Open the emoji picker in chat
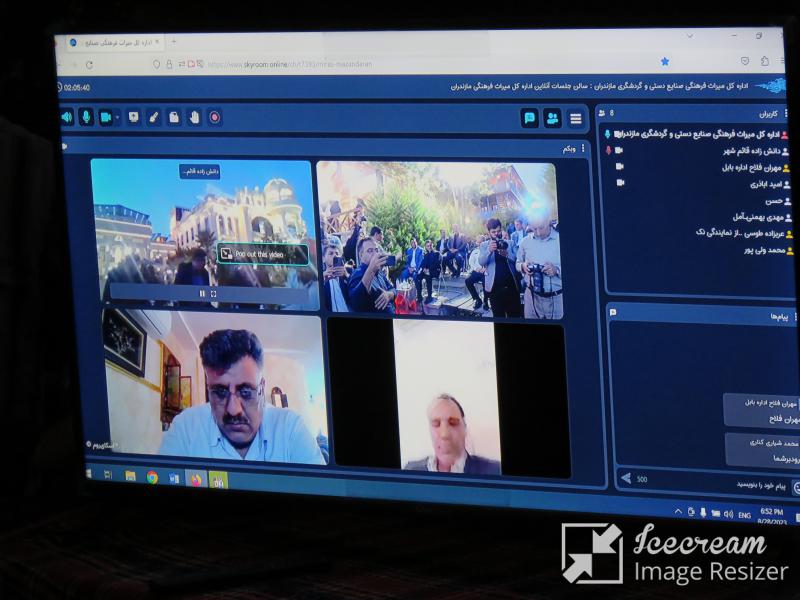 796,488
